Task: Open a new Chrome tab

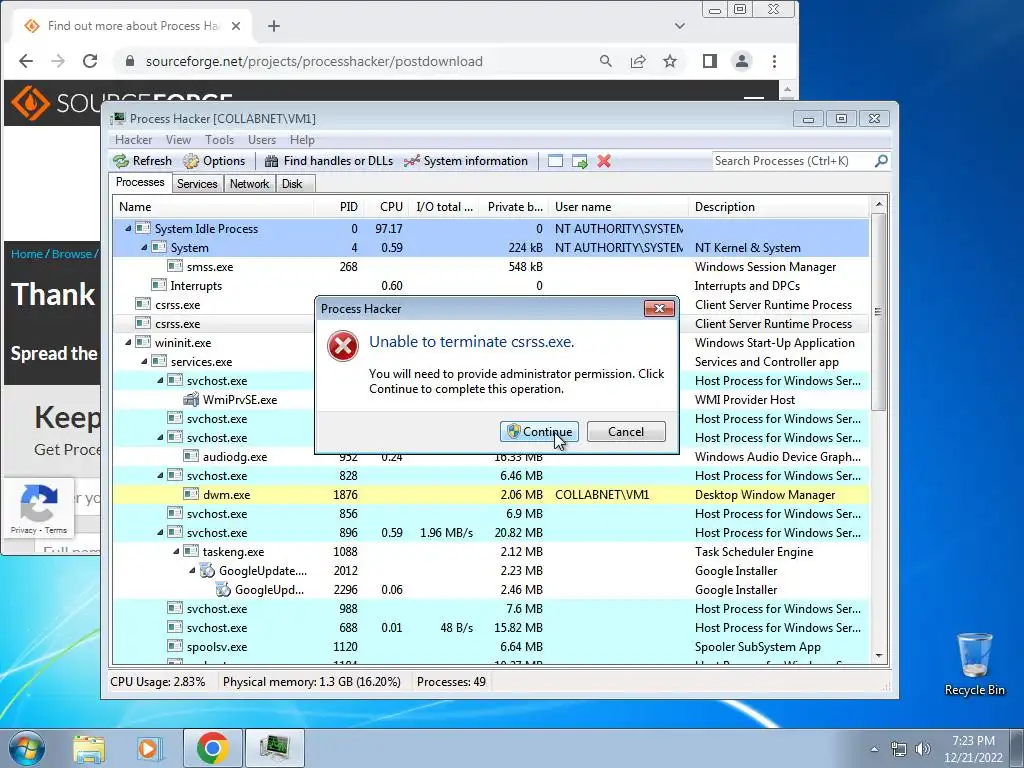Action: pyautogui.click(x=274, y=26)
